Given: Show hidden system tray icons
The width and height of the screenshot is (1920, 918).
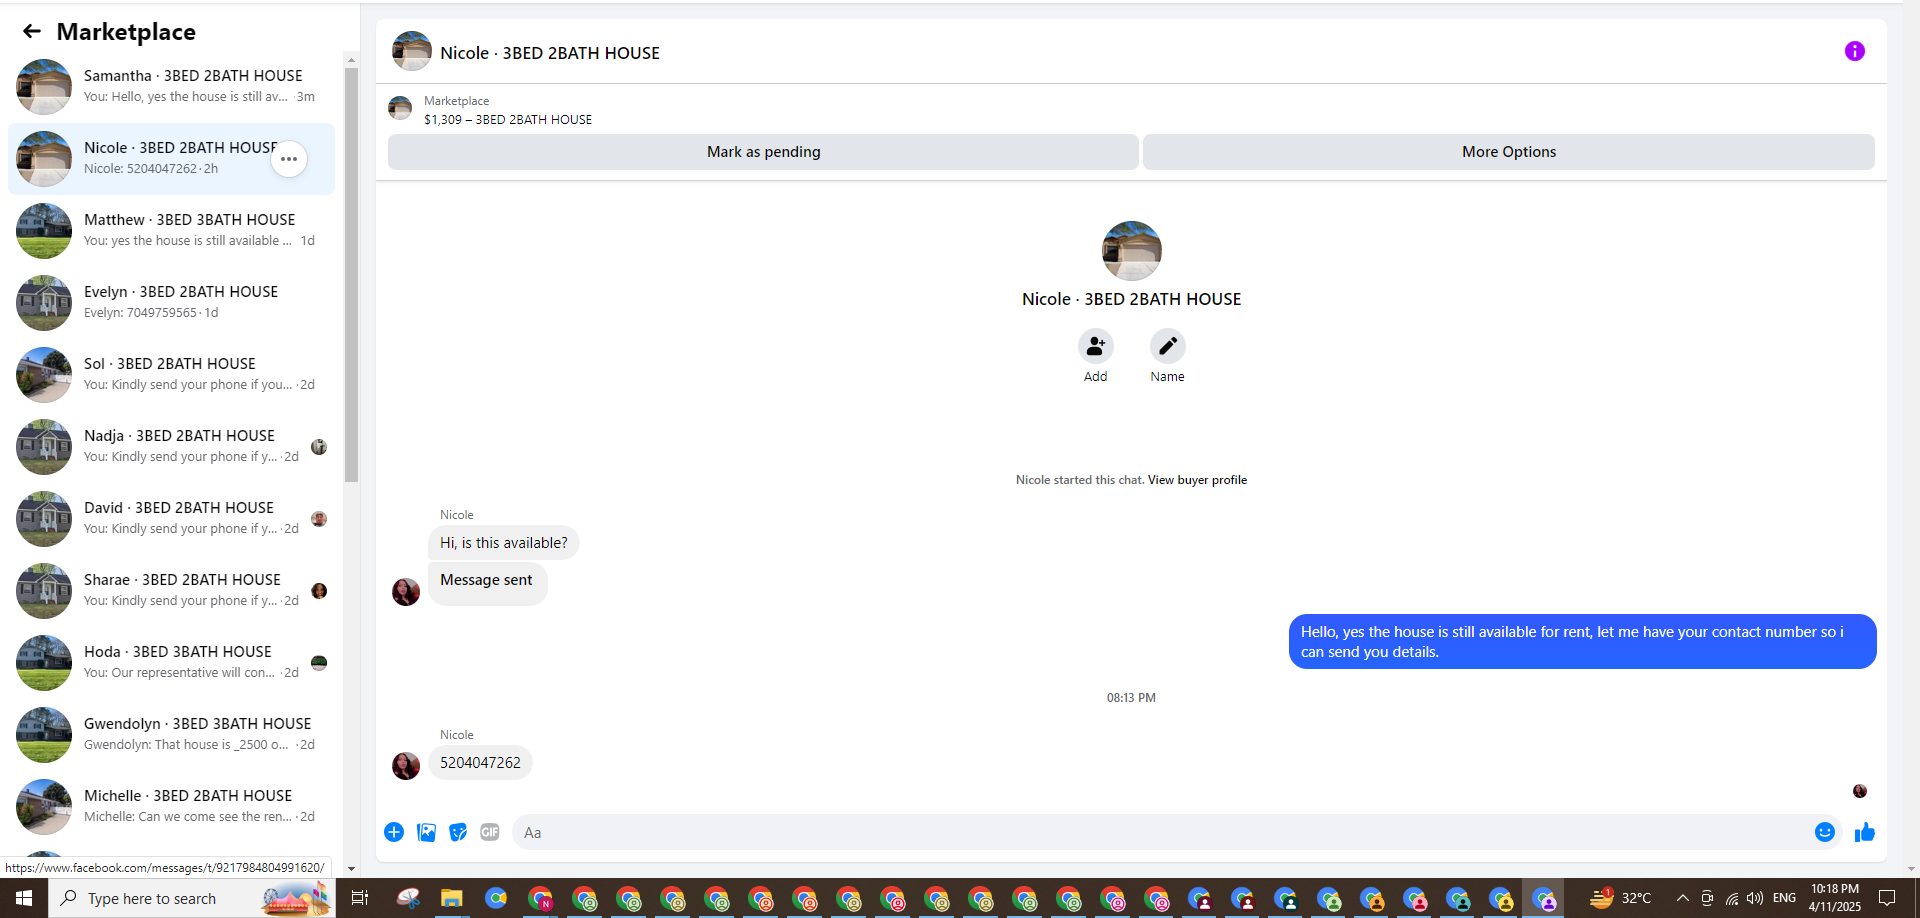Looking at the screenshot, I should 1682,898.
